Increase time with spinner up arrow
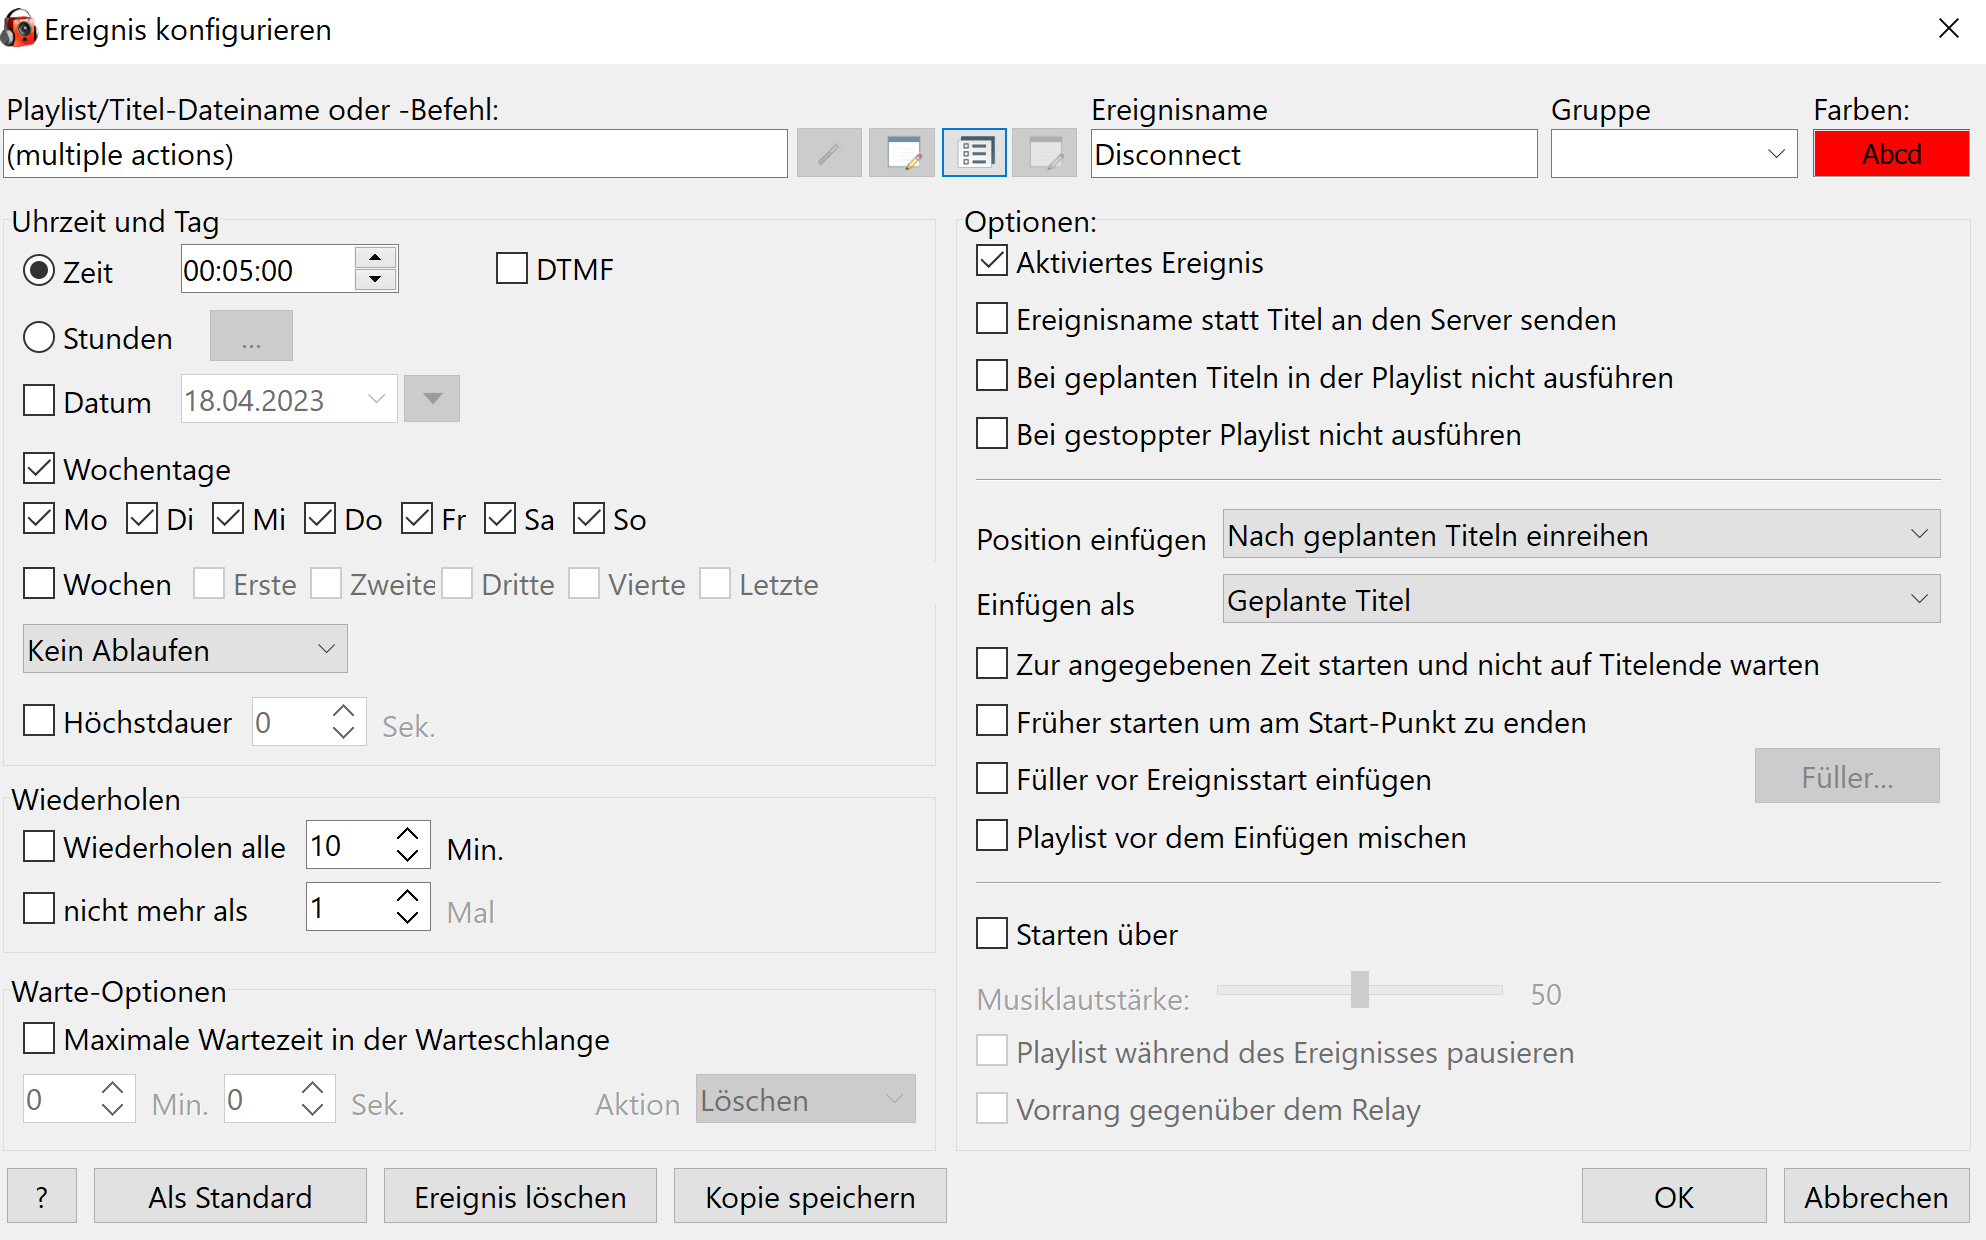Viewport: 1986px width, 1240px height. [375, 257]
